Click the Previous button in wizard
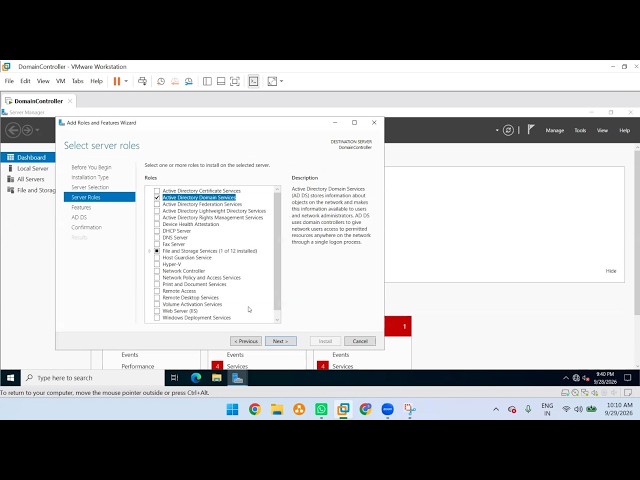 pos(246,341)
